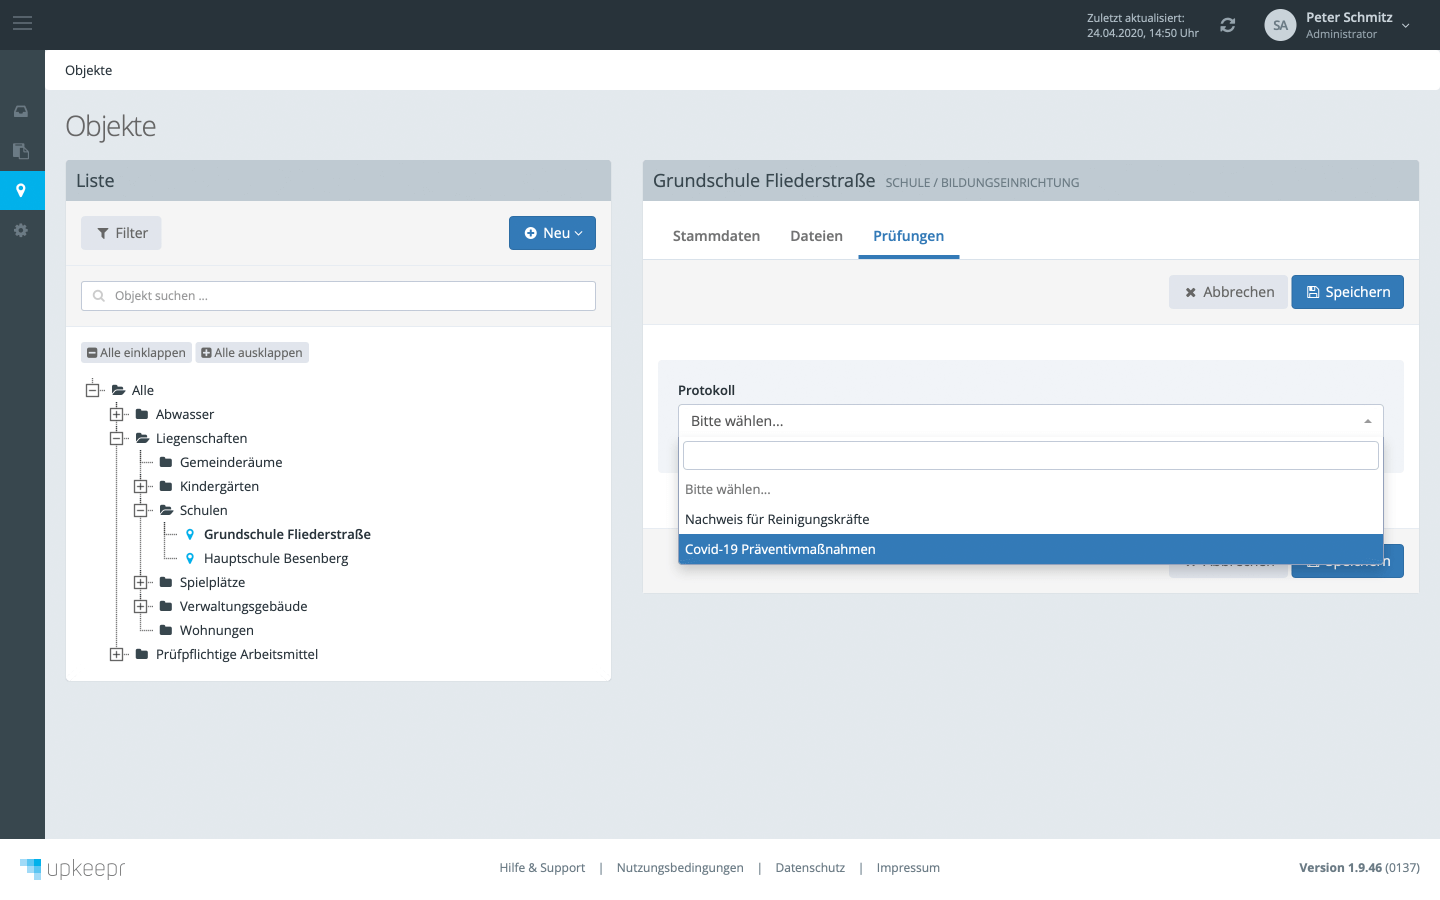Click the refresh sync icon
1440x900 pixels.
[x=1227, y=25]
